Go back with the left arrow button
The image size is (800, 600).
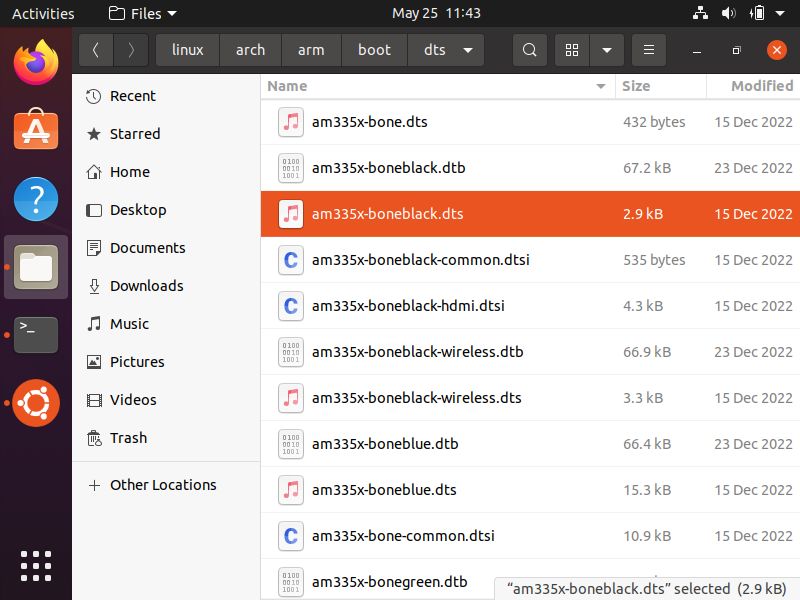click(96, 50)
